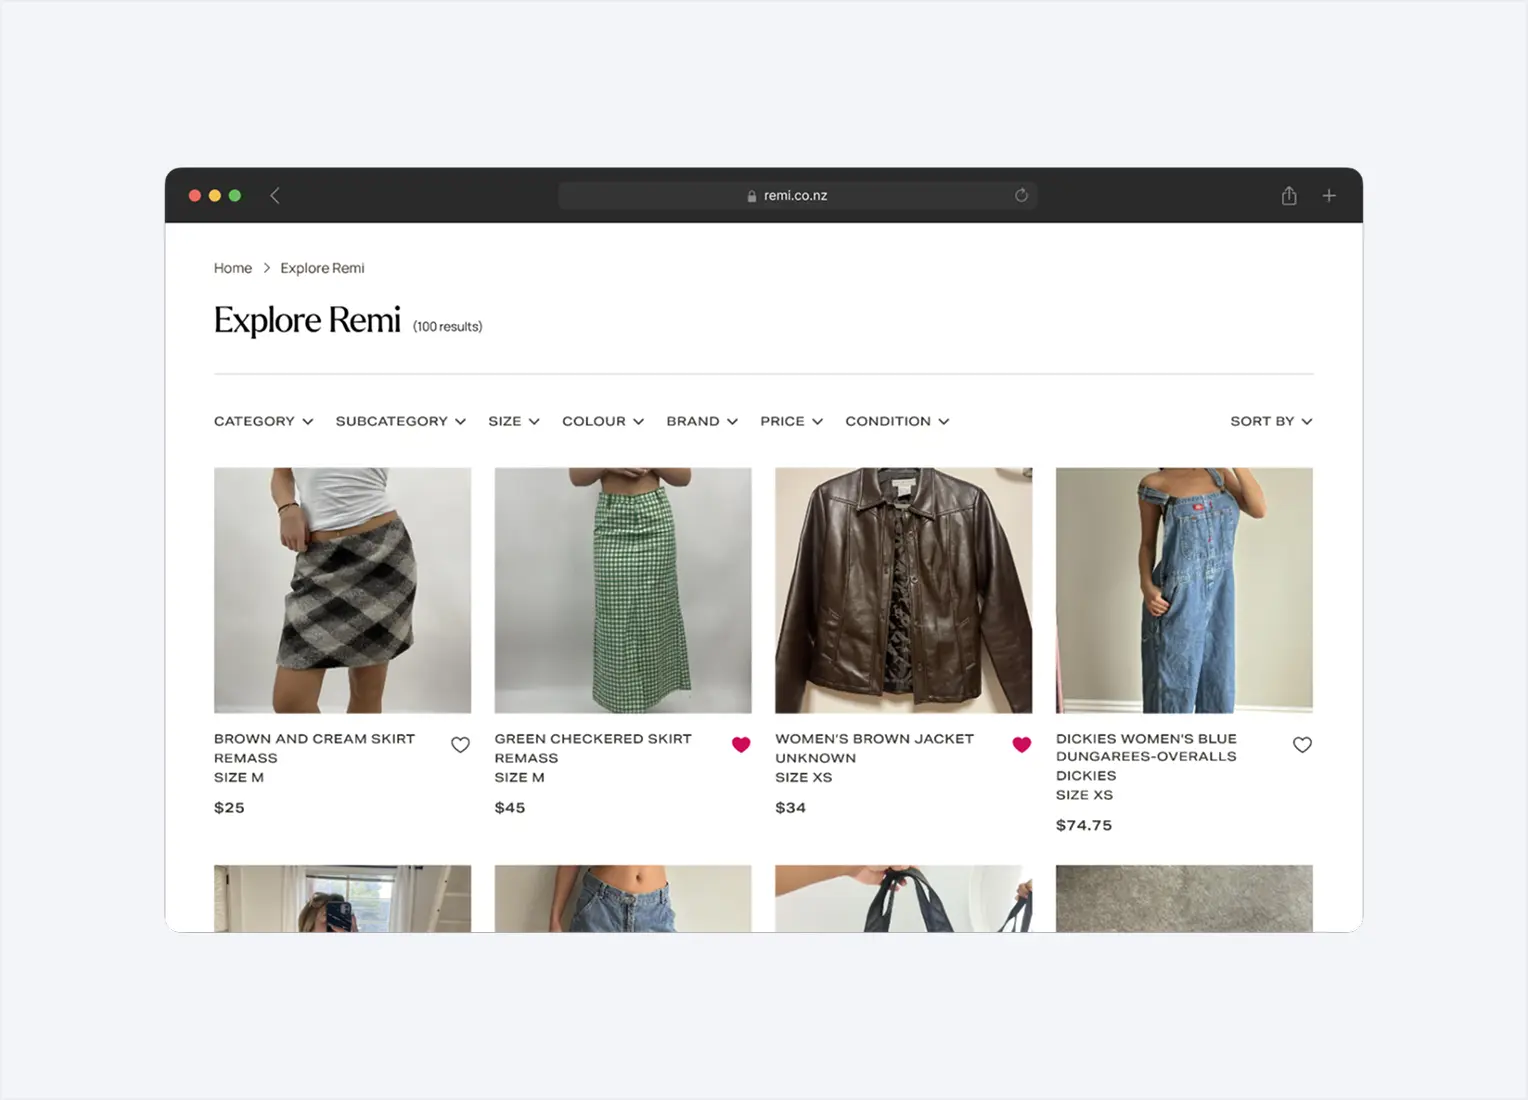Reload the page with the refresh icon
Image resolution: width=1528 pixels, height=1100 pixels.
(1021, 195)
